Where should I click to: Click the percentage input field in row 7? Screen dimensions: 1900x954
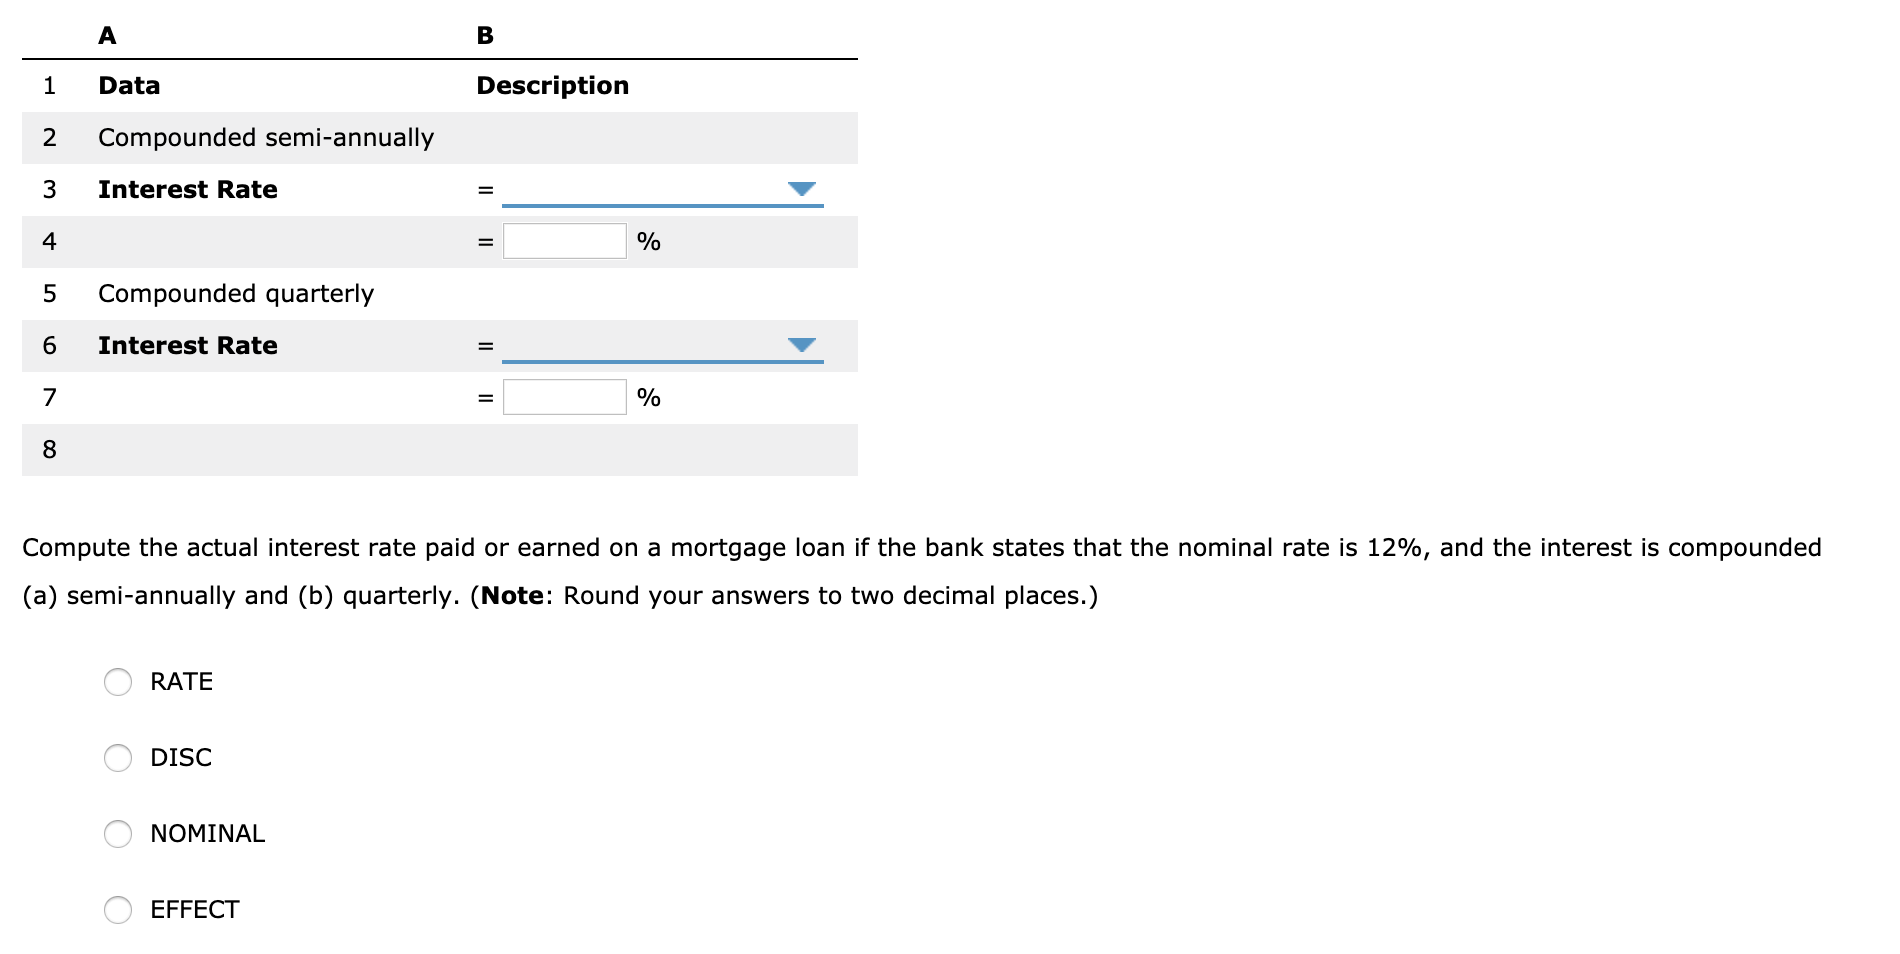click(564, 396)
